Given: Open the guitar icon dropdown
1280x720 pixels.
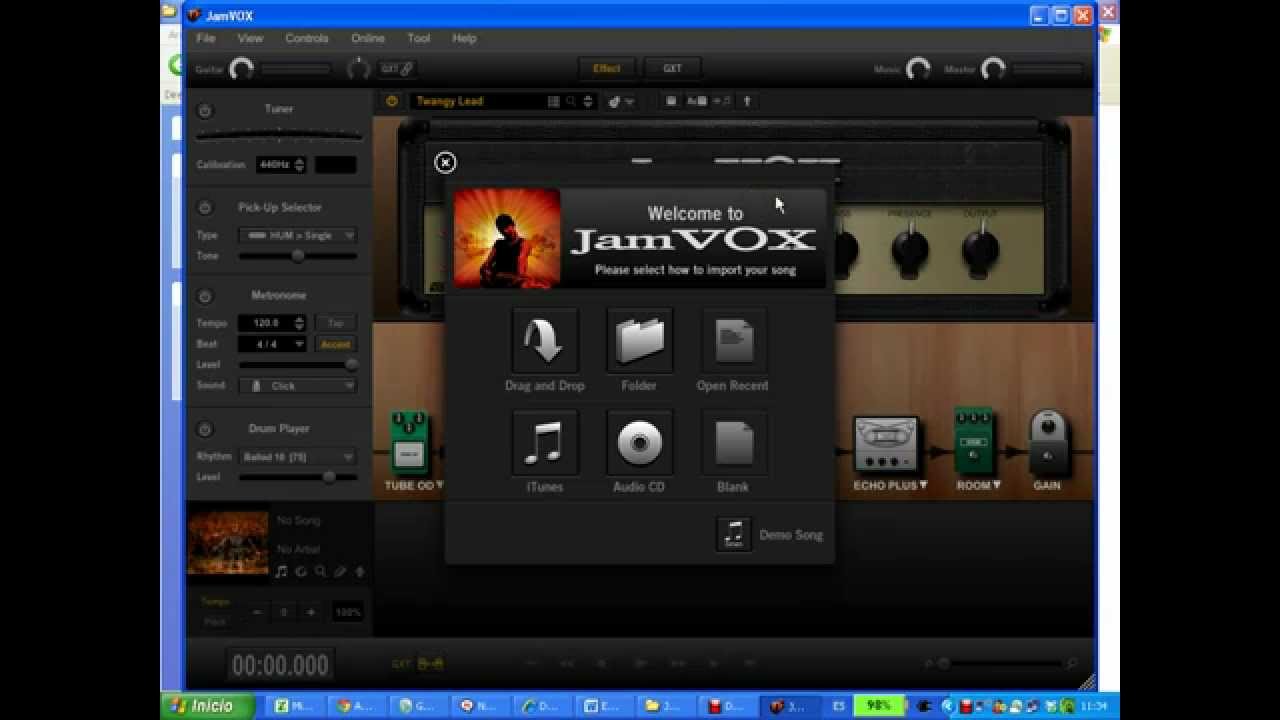Looking at the screenshot, I should click(x=620, y=101).
